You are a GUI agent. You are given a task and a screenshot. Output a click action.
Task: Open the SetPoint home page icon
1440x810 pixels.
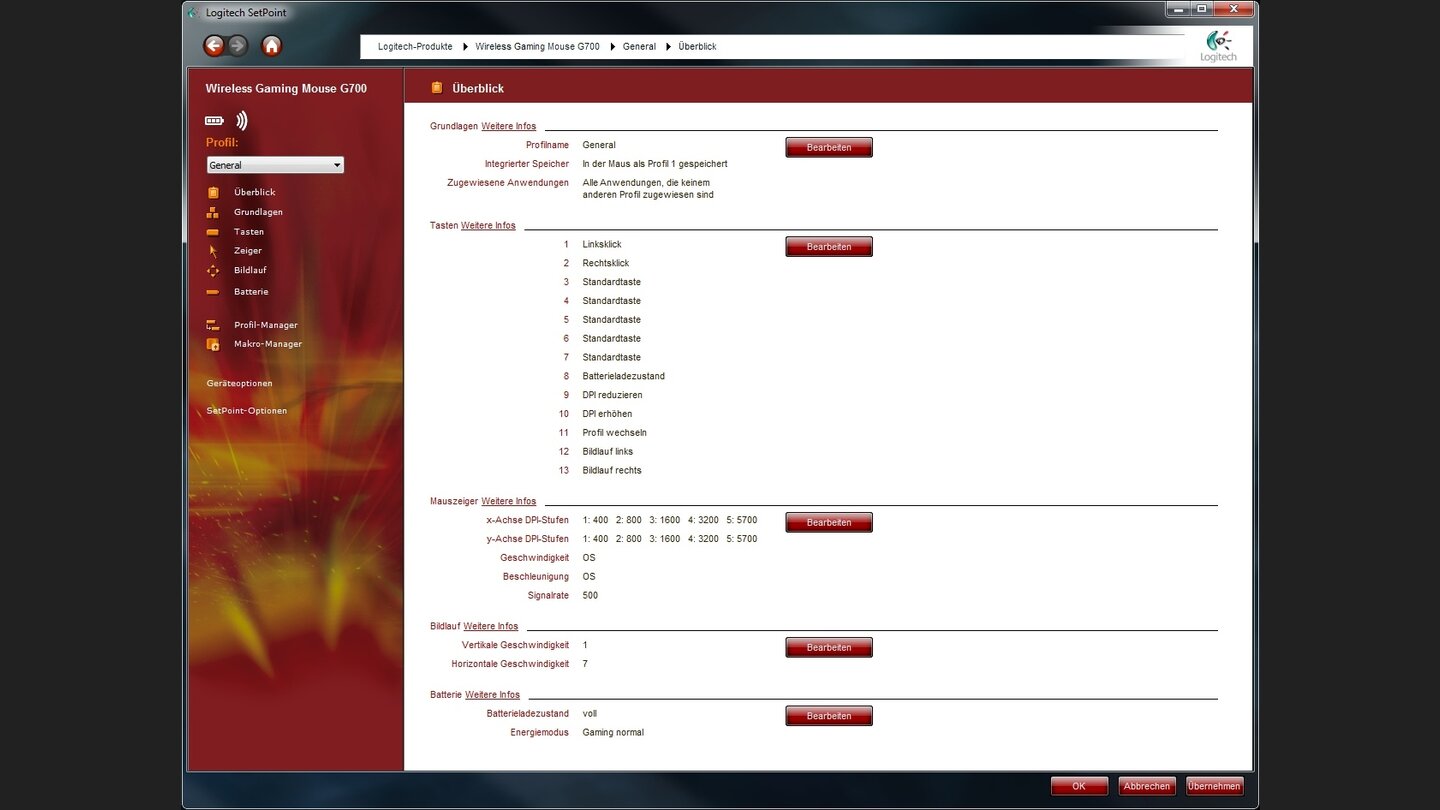(x=271, y=46)
